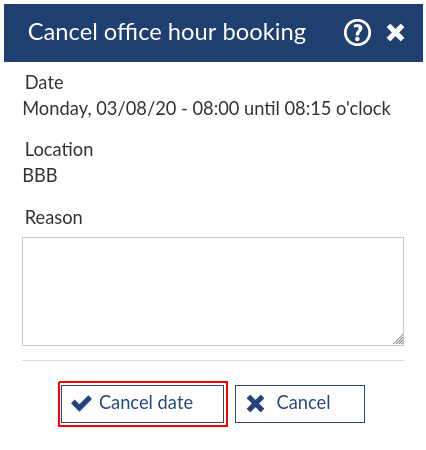The image size is (426, 450).
Task: Select the BBB location value
Action: (40, 175)
